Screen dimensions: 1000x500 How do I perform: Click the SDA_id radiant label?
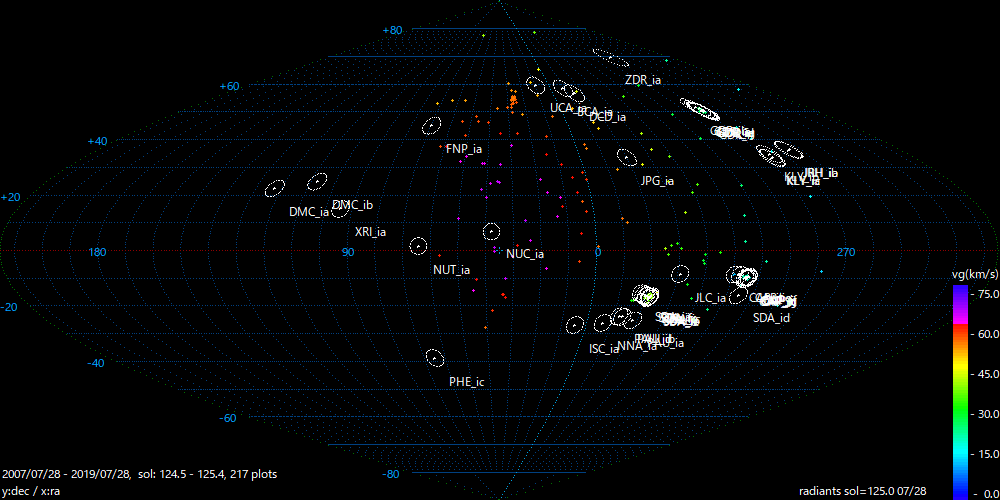tap(771, 318)
